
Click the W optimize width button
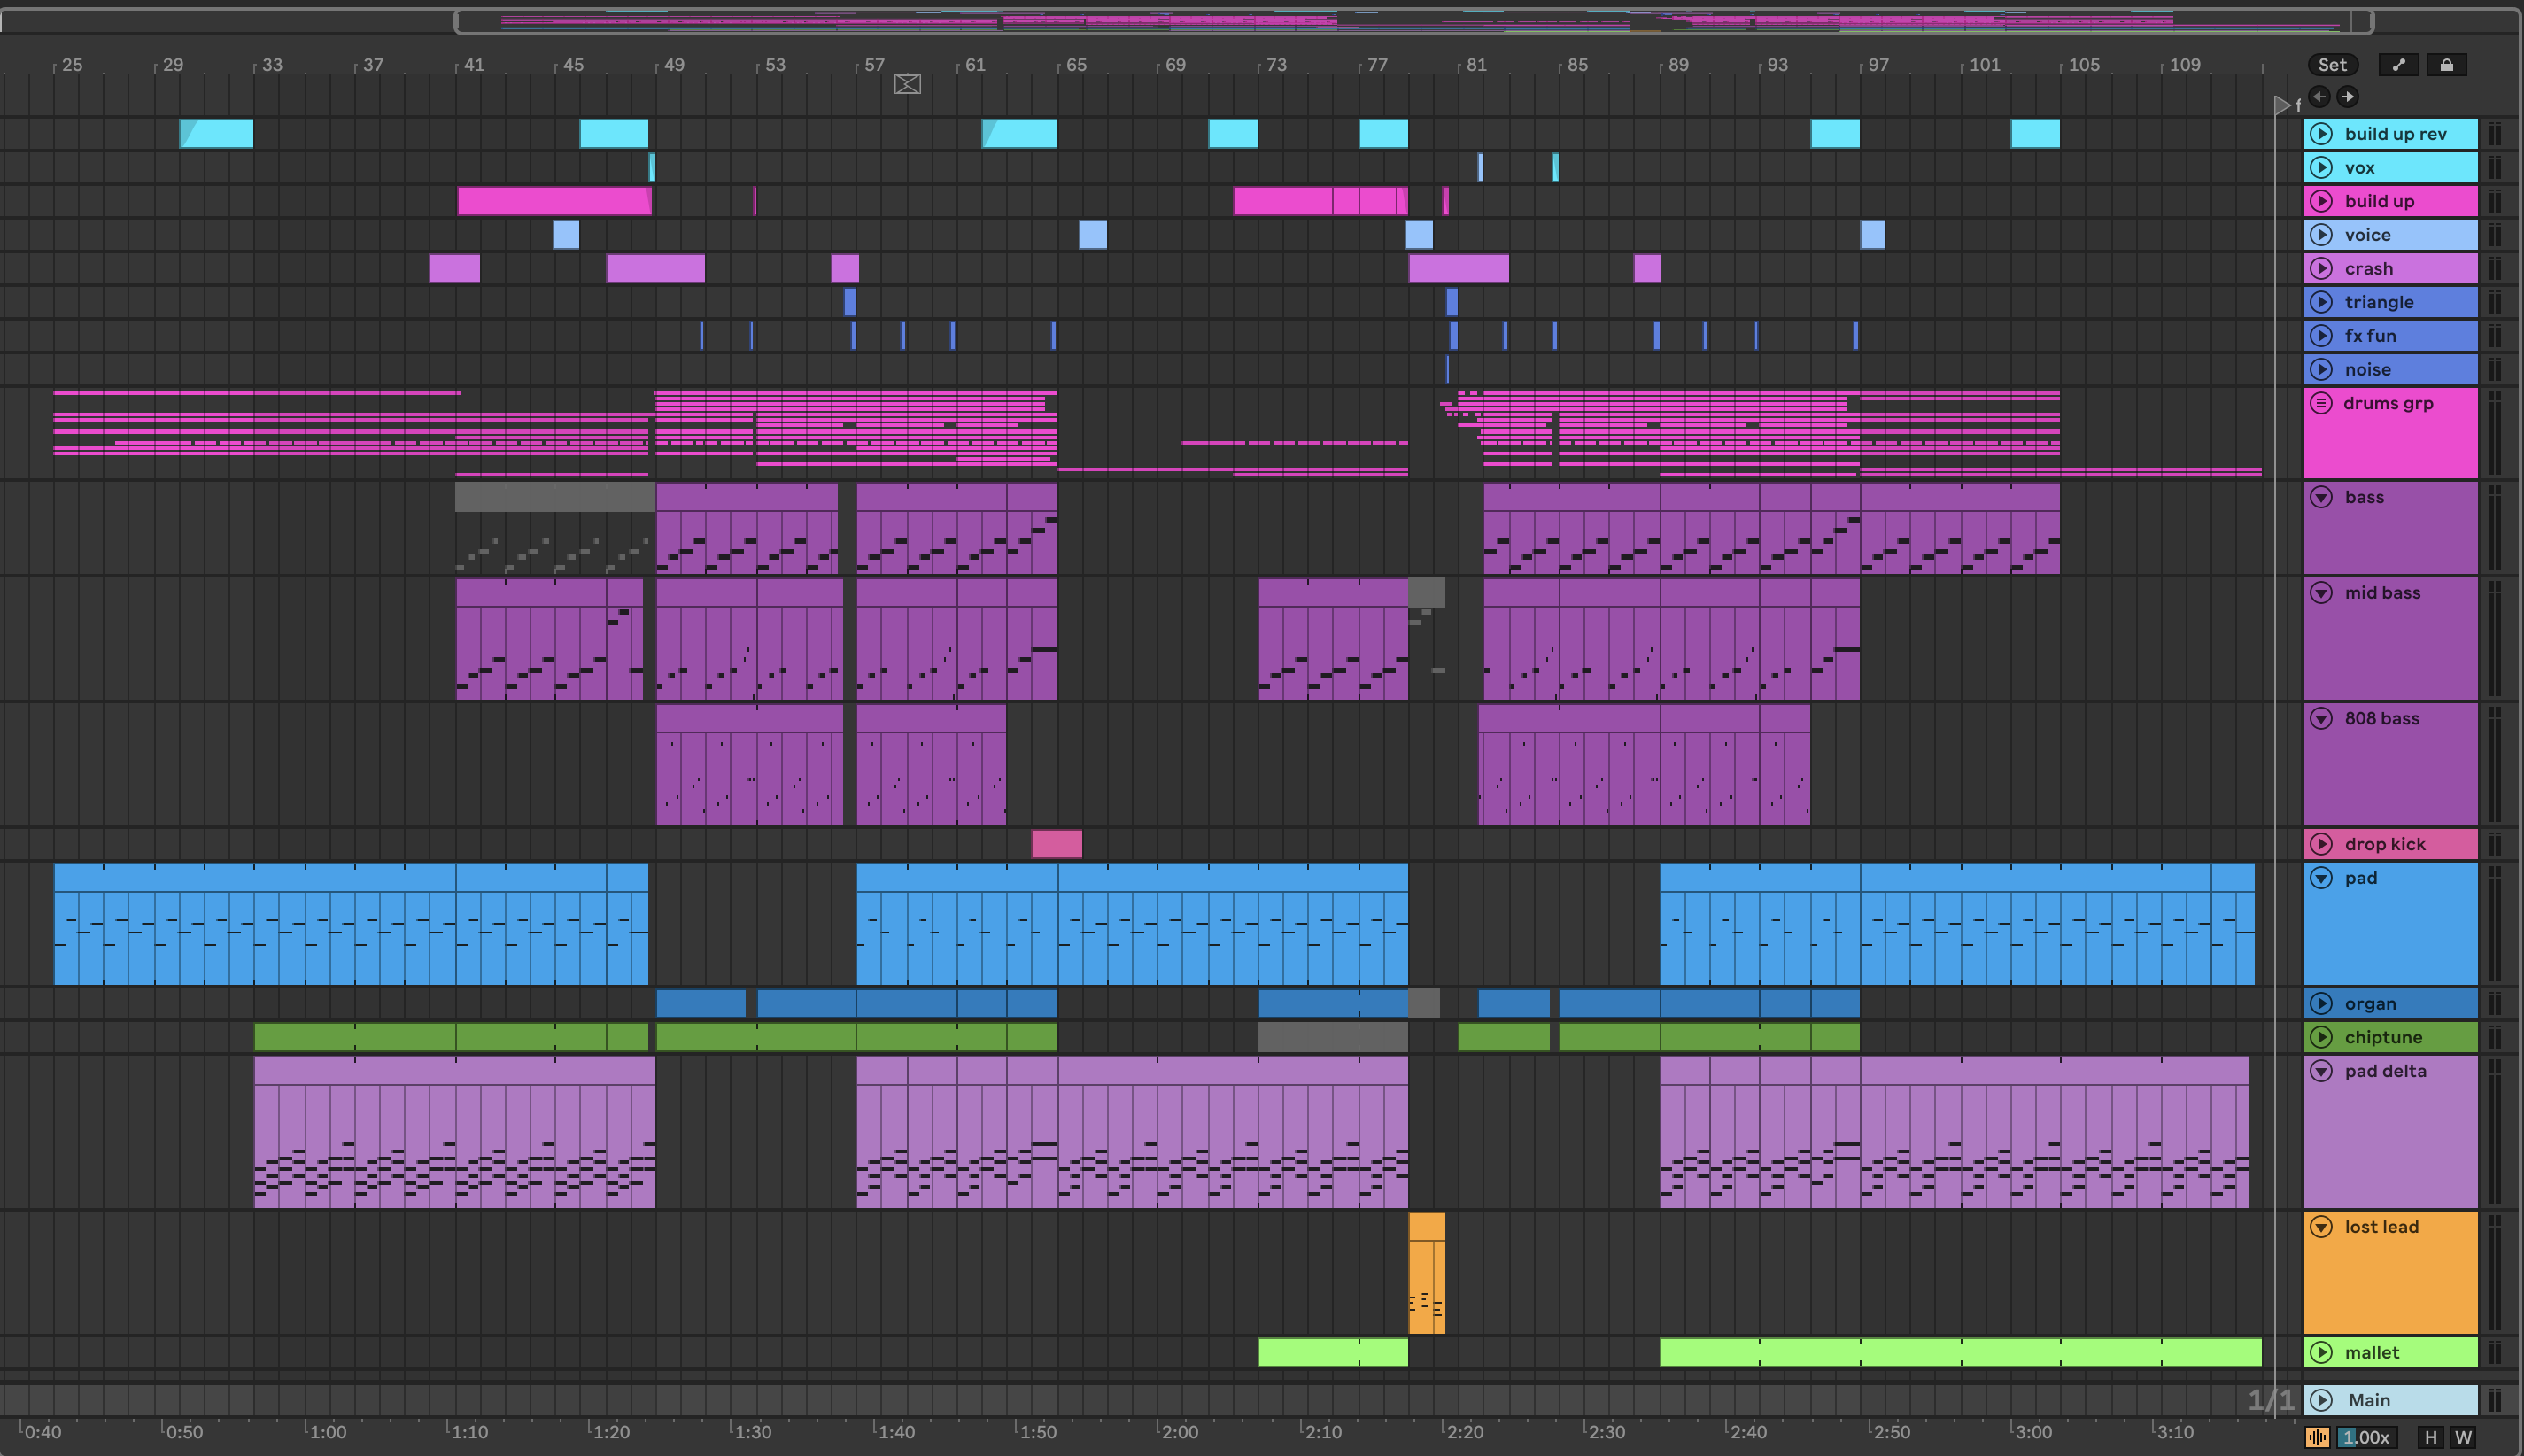(2463, 1438)
